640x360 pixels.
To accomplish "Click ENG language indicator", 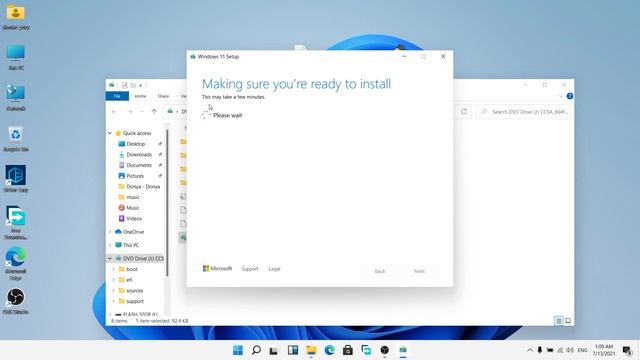I will 582,350.
